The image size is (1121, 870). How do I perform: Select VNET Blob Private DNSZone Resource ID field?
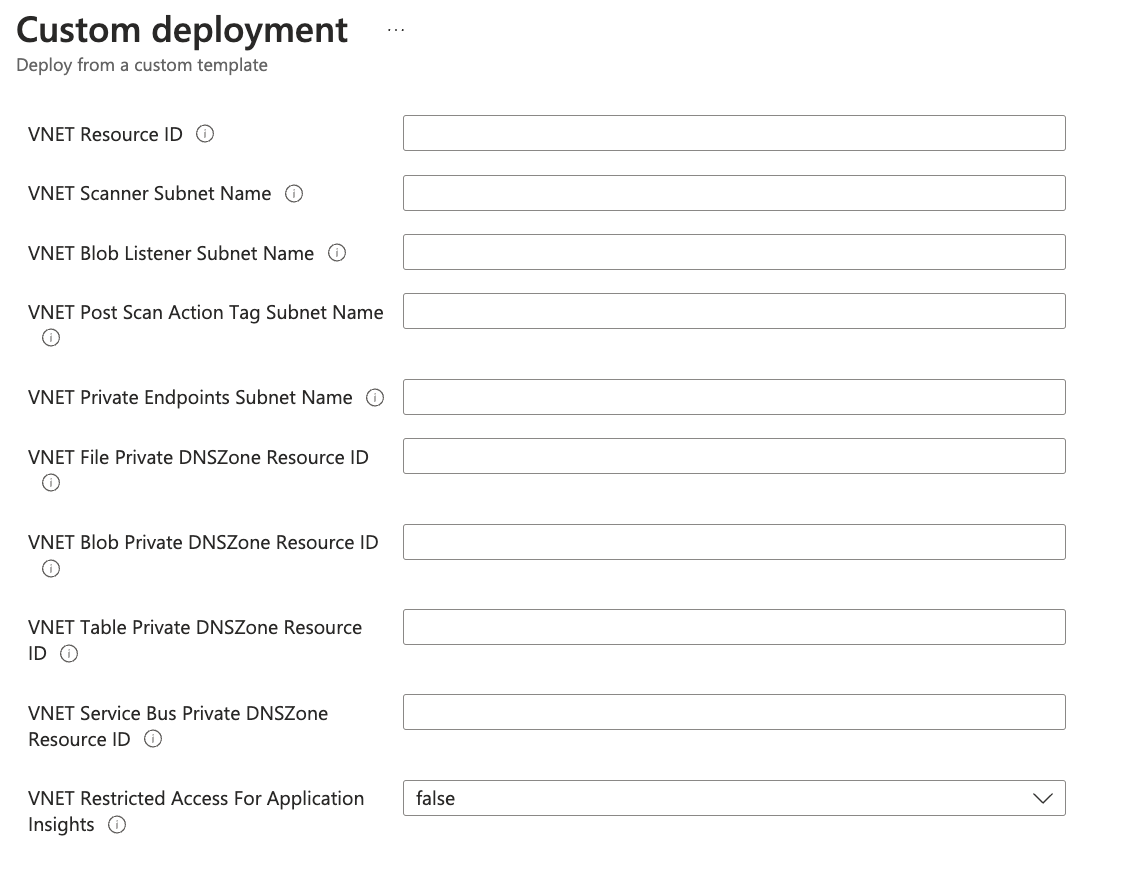(734, 542)
